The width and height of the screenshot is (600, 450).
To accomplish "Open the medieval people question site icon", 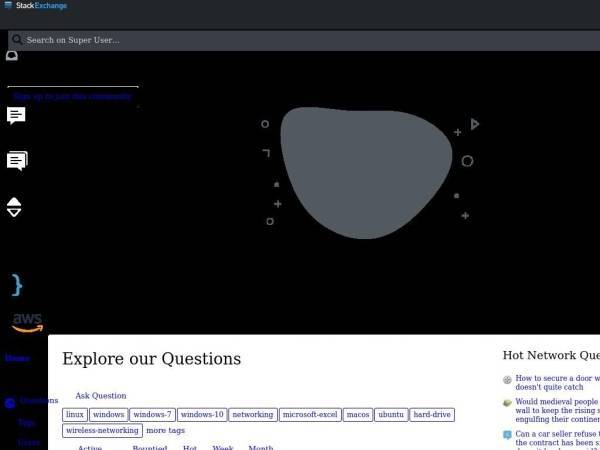I will coord(507,403).
